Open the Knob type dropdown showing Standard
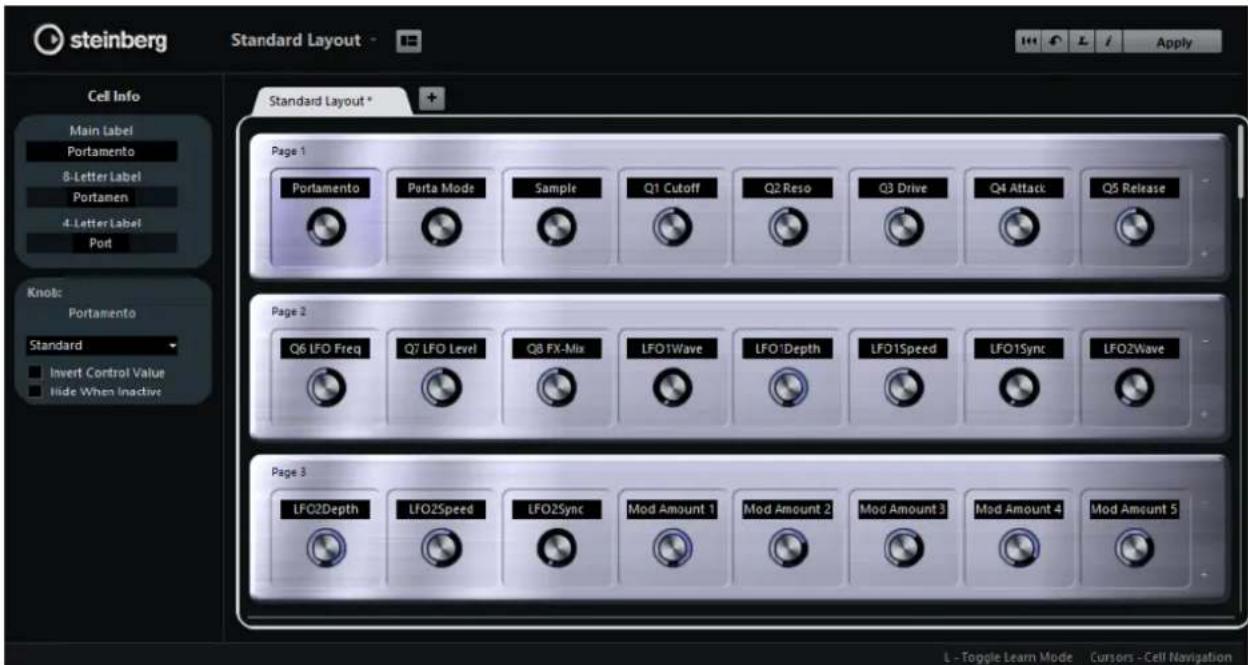 (102, 346)
